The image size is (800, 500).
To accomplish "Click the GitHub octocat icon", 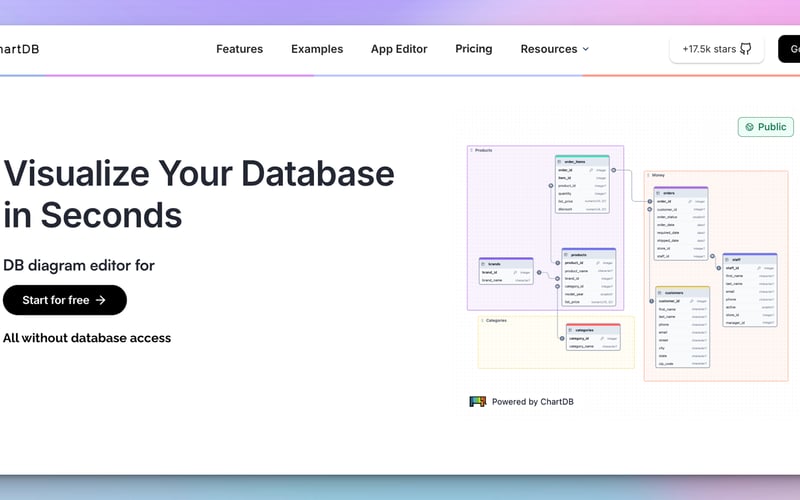I will [x=745, y=49].
